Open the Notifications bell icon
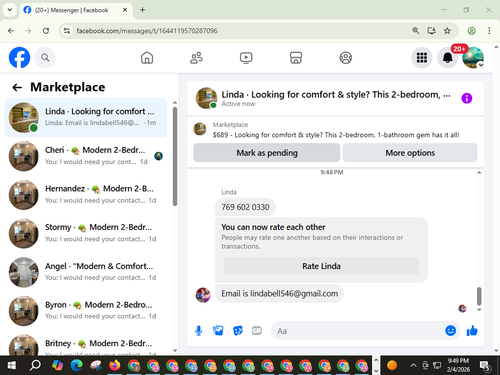Image resolution: width=500 pixels, height=375 pixels. point(447,58)
